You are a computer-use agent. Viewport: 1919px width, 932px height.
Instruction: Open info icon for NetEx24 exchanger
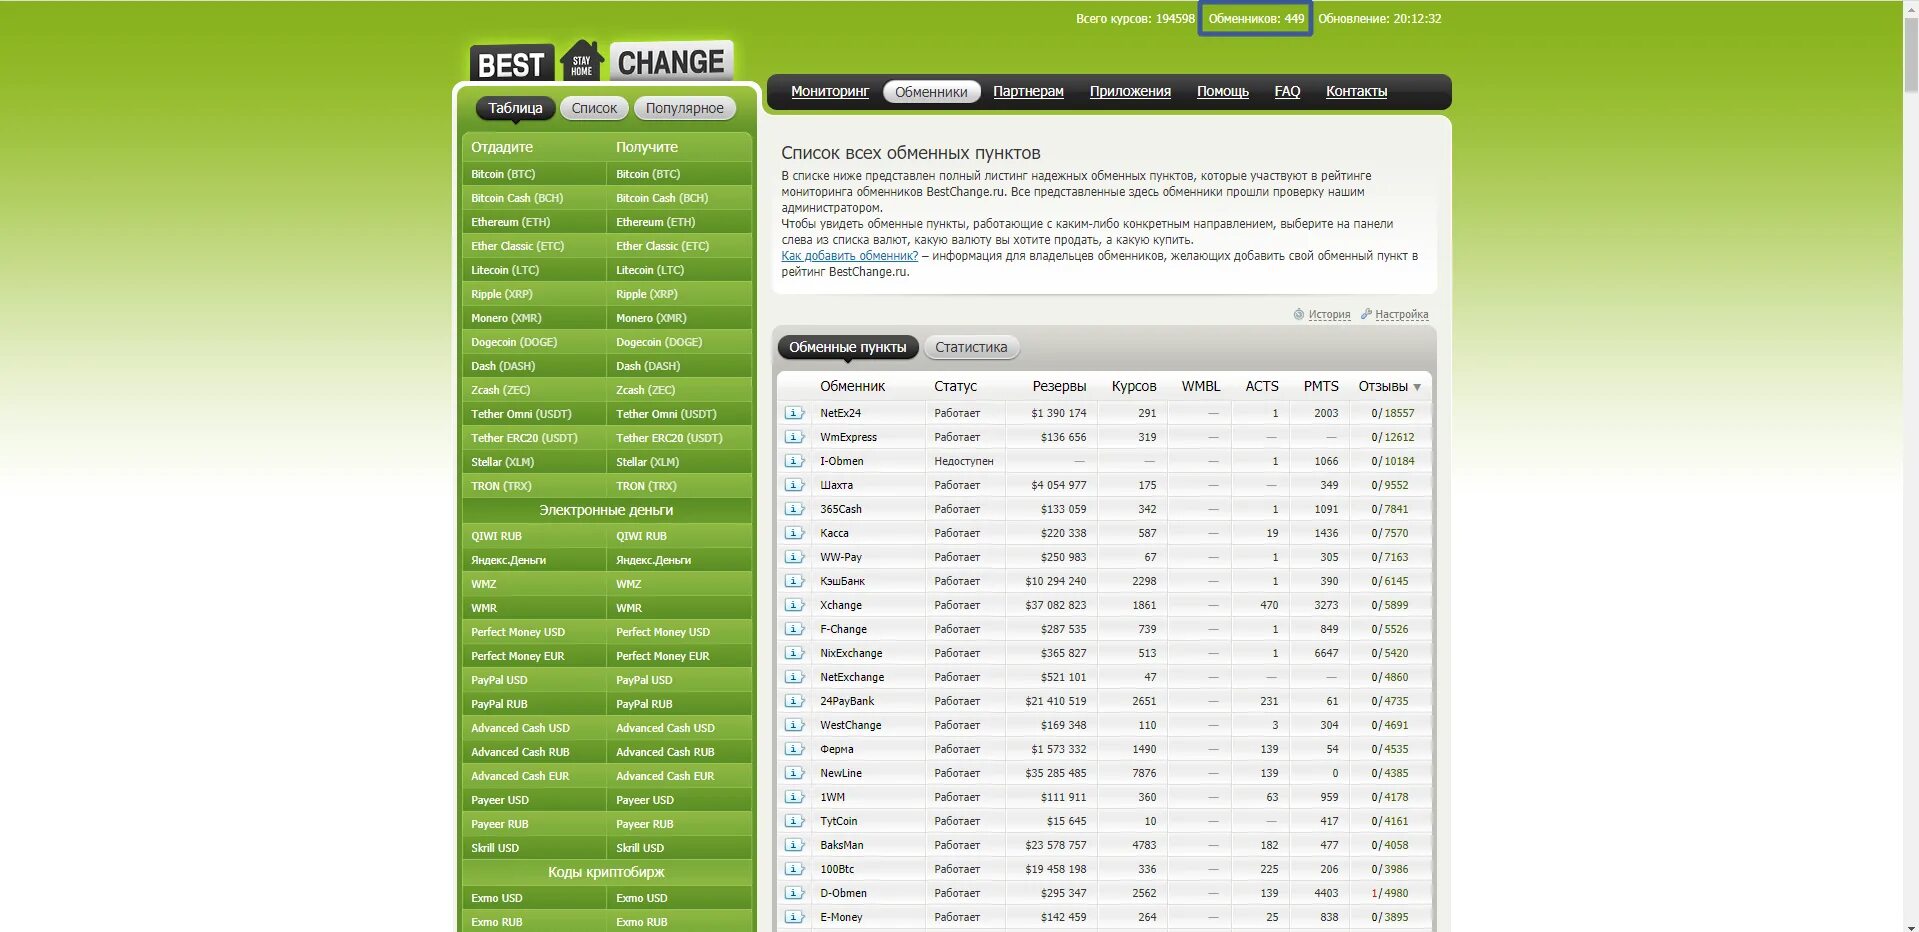click(x=794, y=413)
